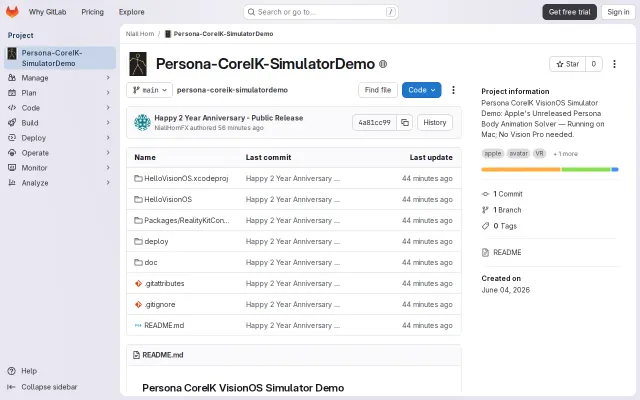
Task: Expand the Build sidebar chevron
Action: 108,122
